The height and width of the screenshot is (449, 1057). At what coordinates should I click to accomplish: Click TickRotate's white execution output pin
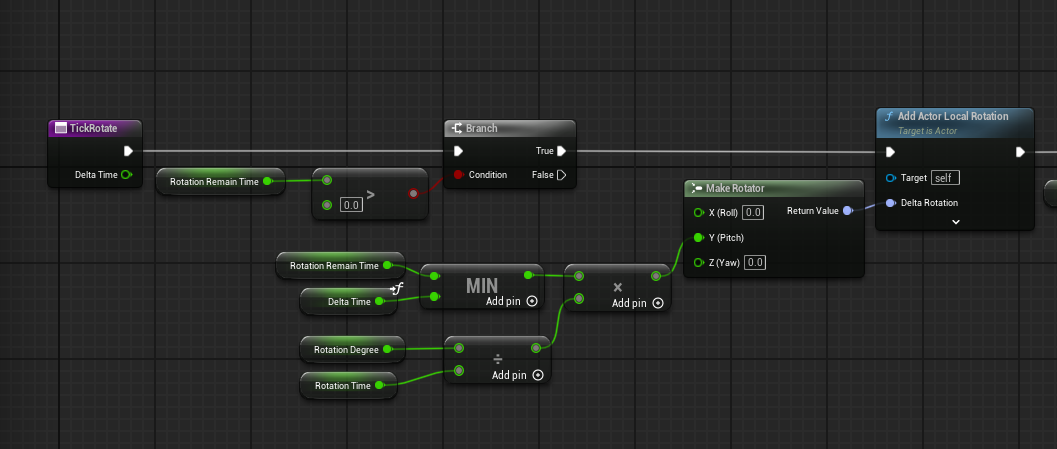pyautogui.click(x=128, y=151)
